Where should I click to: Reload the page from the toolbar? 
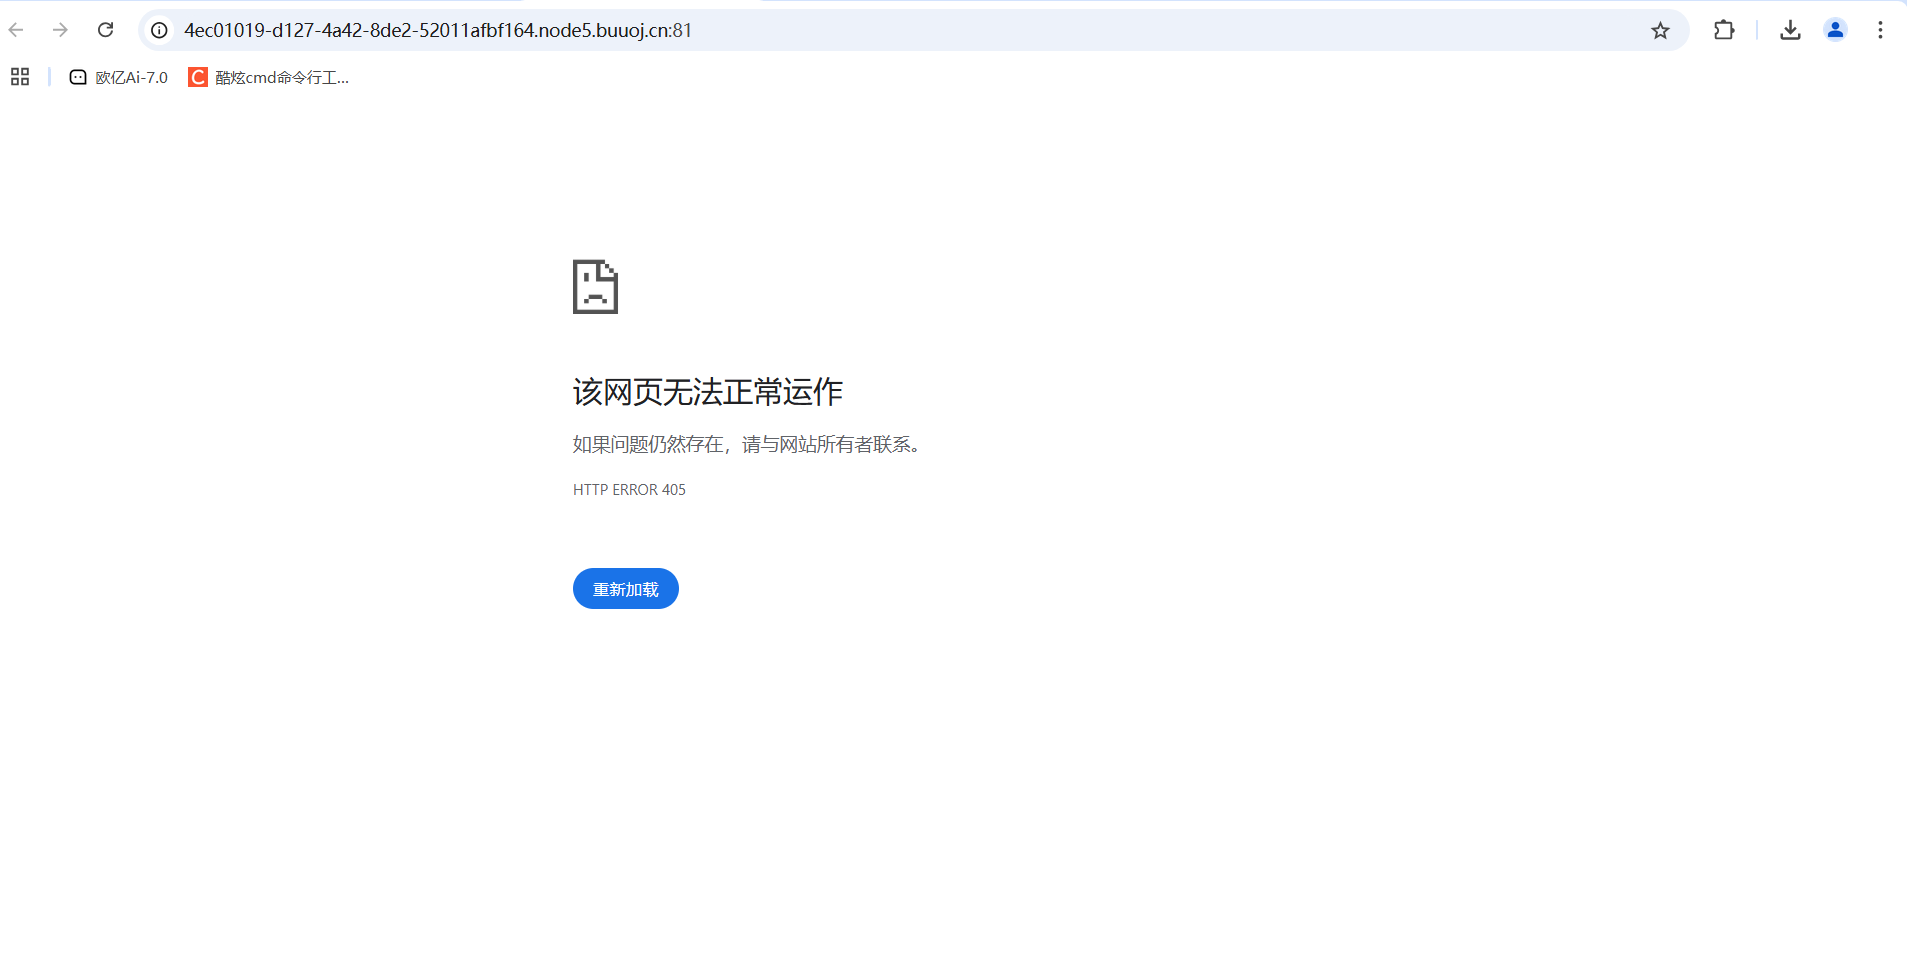click(x=106, y=30)
